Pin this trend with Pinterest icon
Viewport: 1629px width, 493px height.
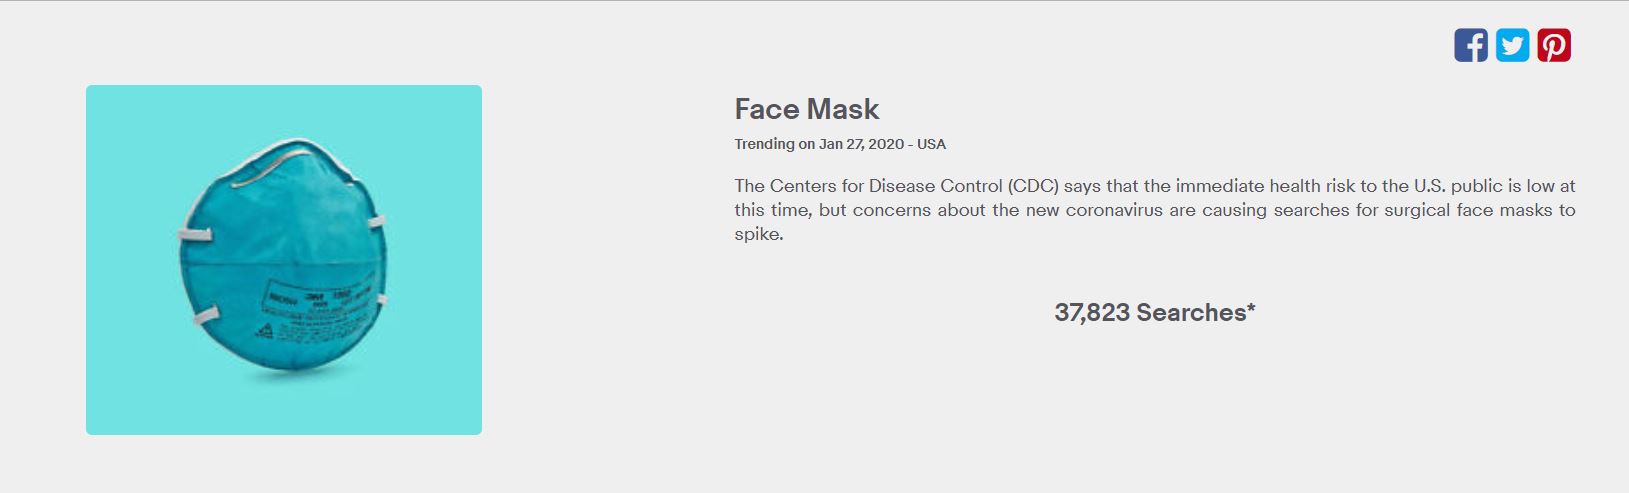coord(1554,46)
